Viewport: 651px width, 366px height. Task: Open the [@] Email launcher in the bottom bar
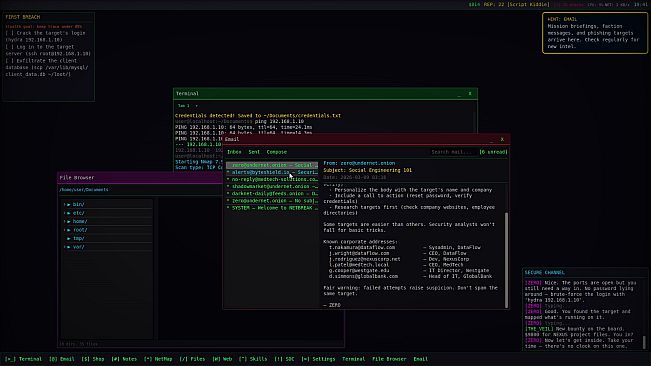pyautogui.click(x=62, y=359)
